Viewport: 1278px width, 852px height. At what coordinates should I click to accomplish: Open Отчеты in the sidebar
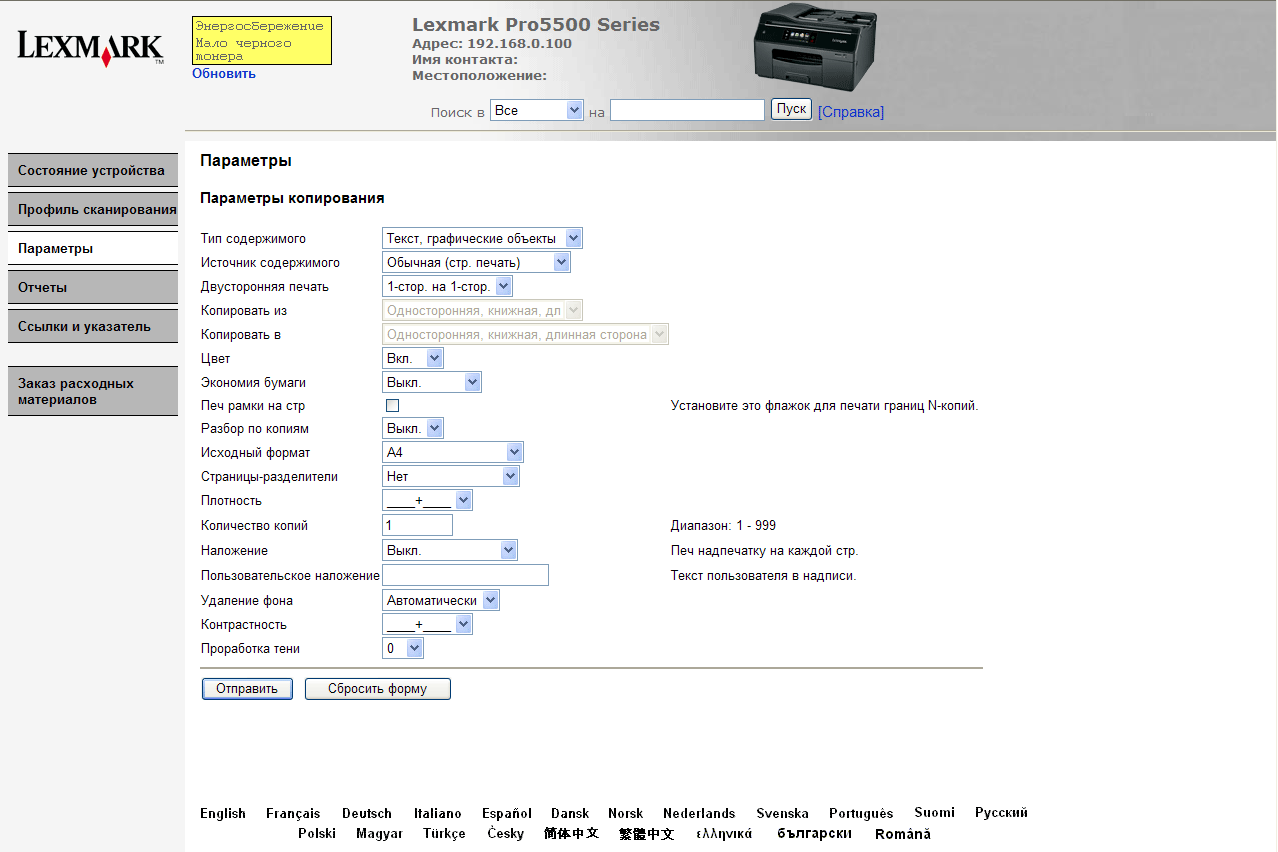tap(93, 287)
